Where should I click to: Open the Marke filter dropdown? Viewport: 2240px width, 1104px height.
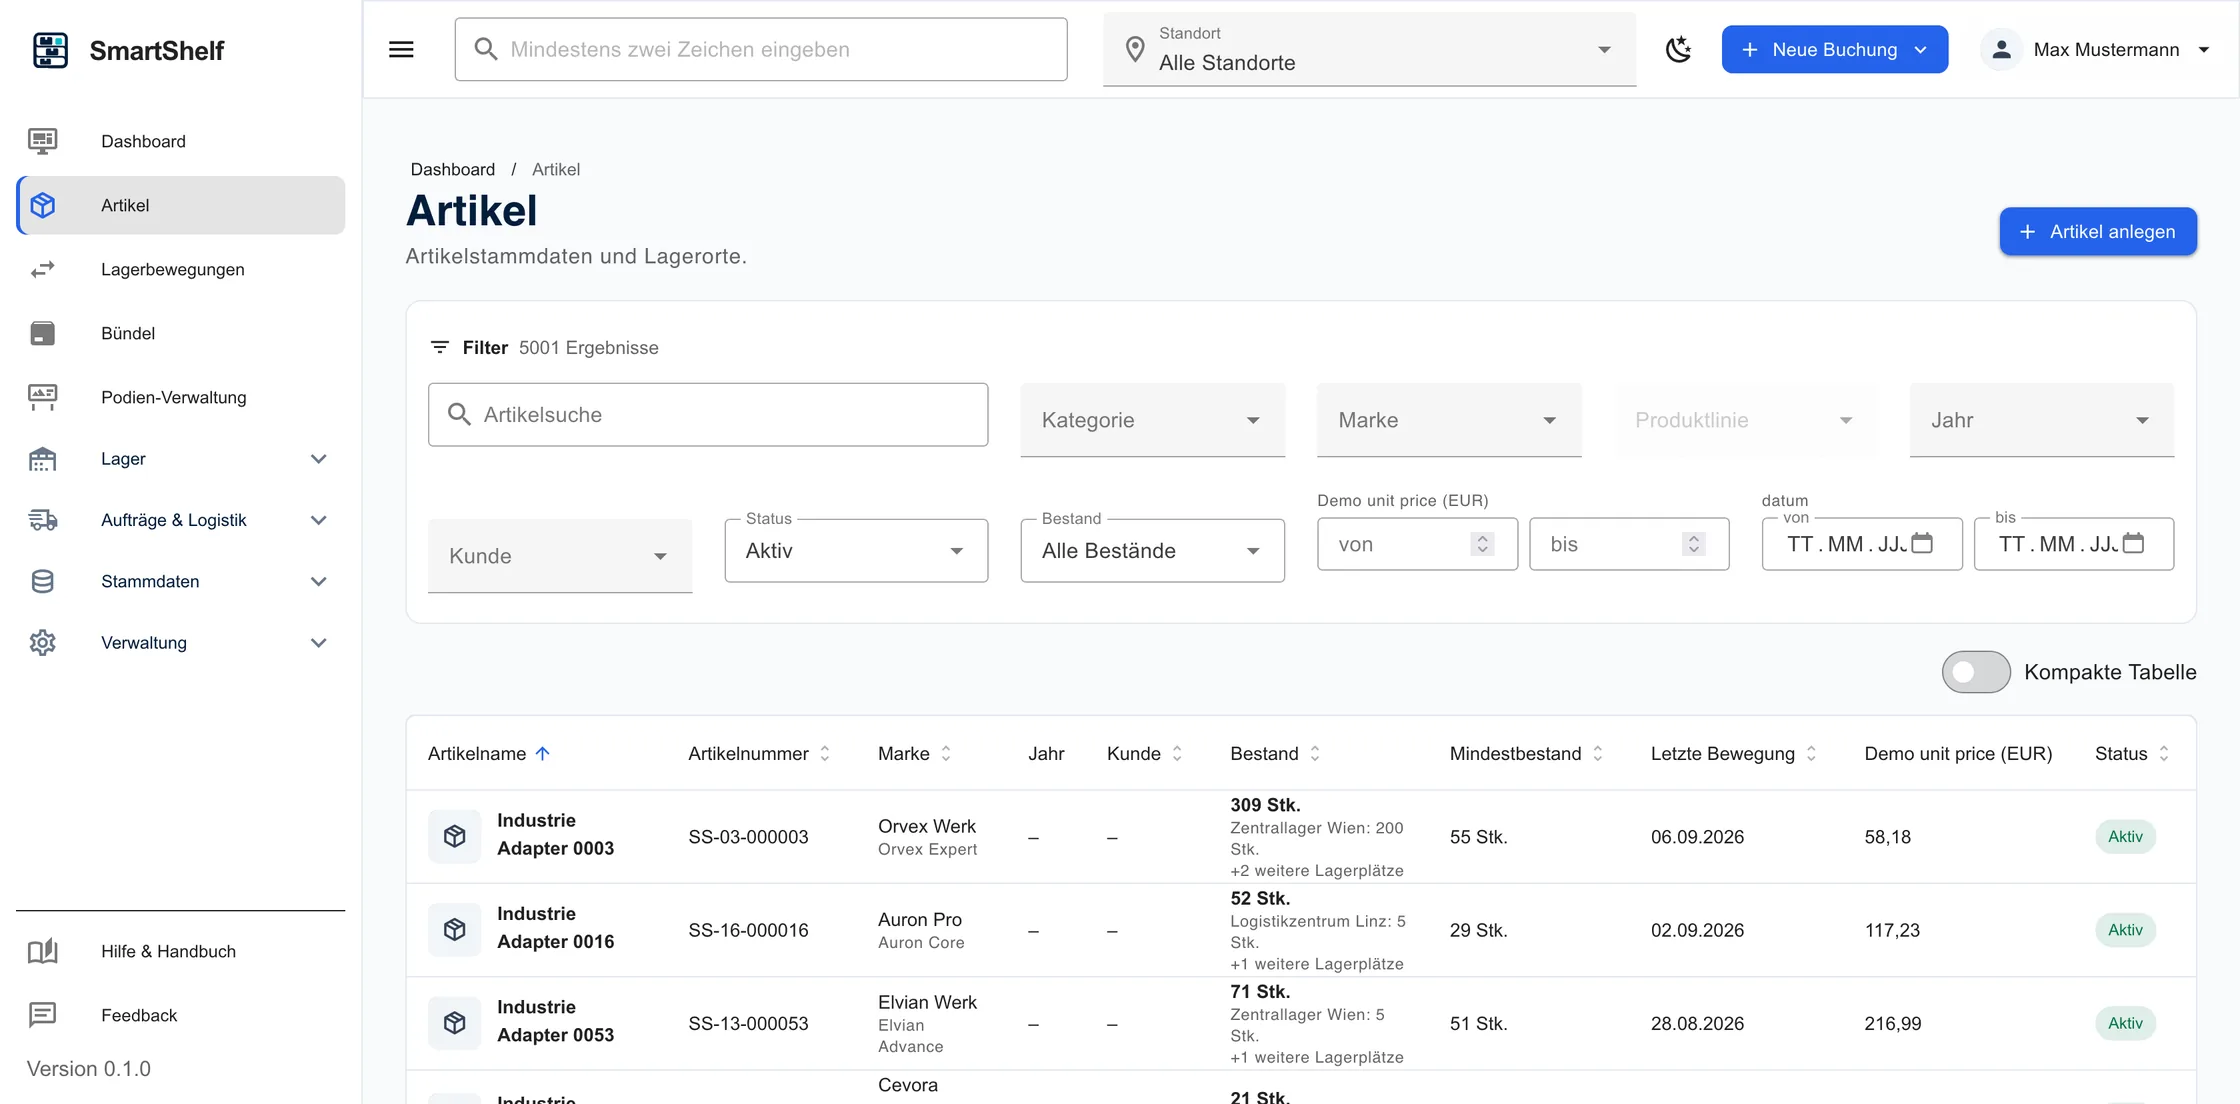[x=1449, y=420]
